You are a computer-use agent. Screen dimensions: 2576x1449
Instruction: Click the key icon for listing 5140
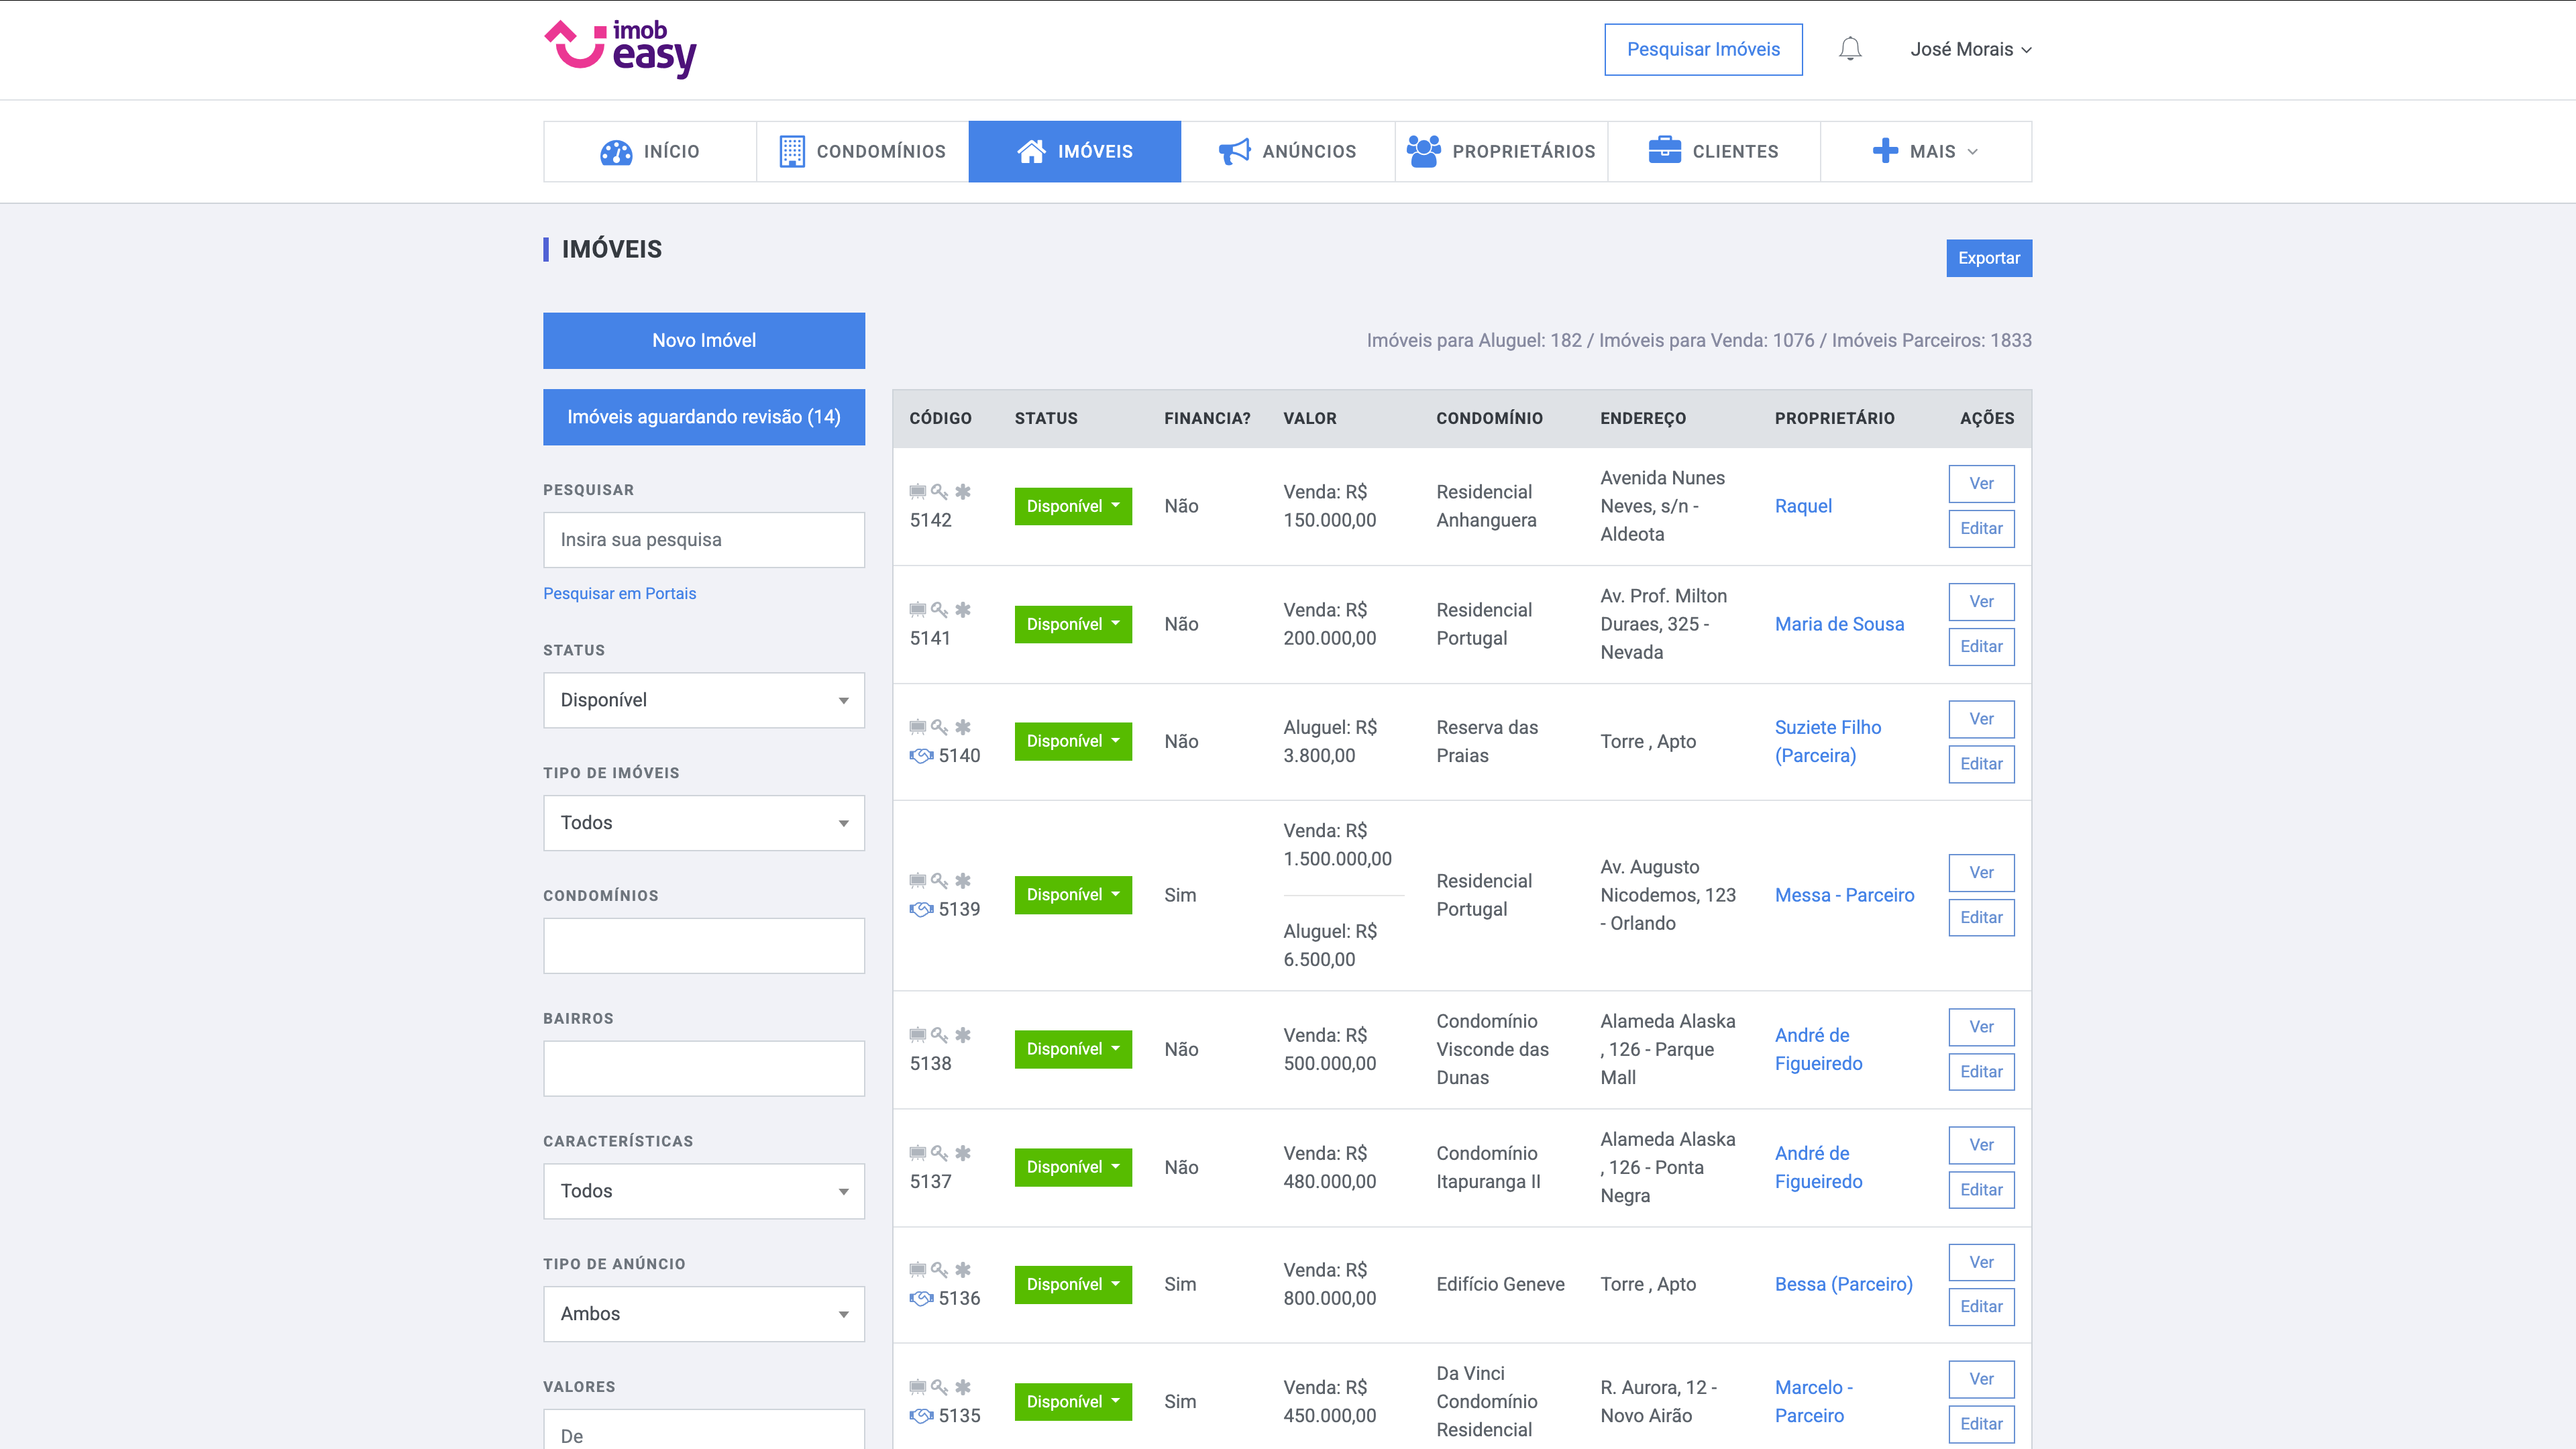click(939, 727)
